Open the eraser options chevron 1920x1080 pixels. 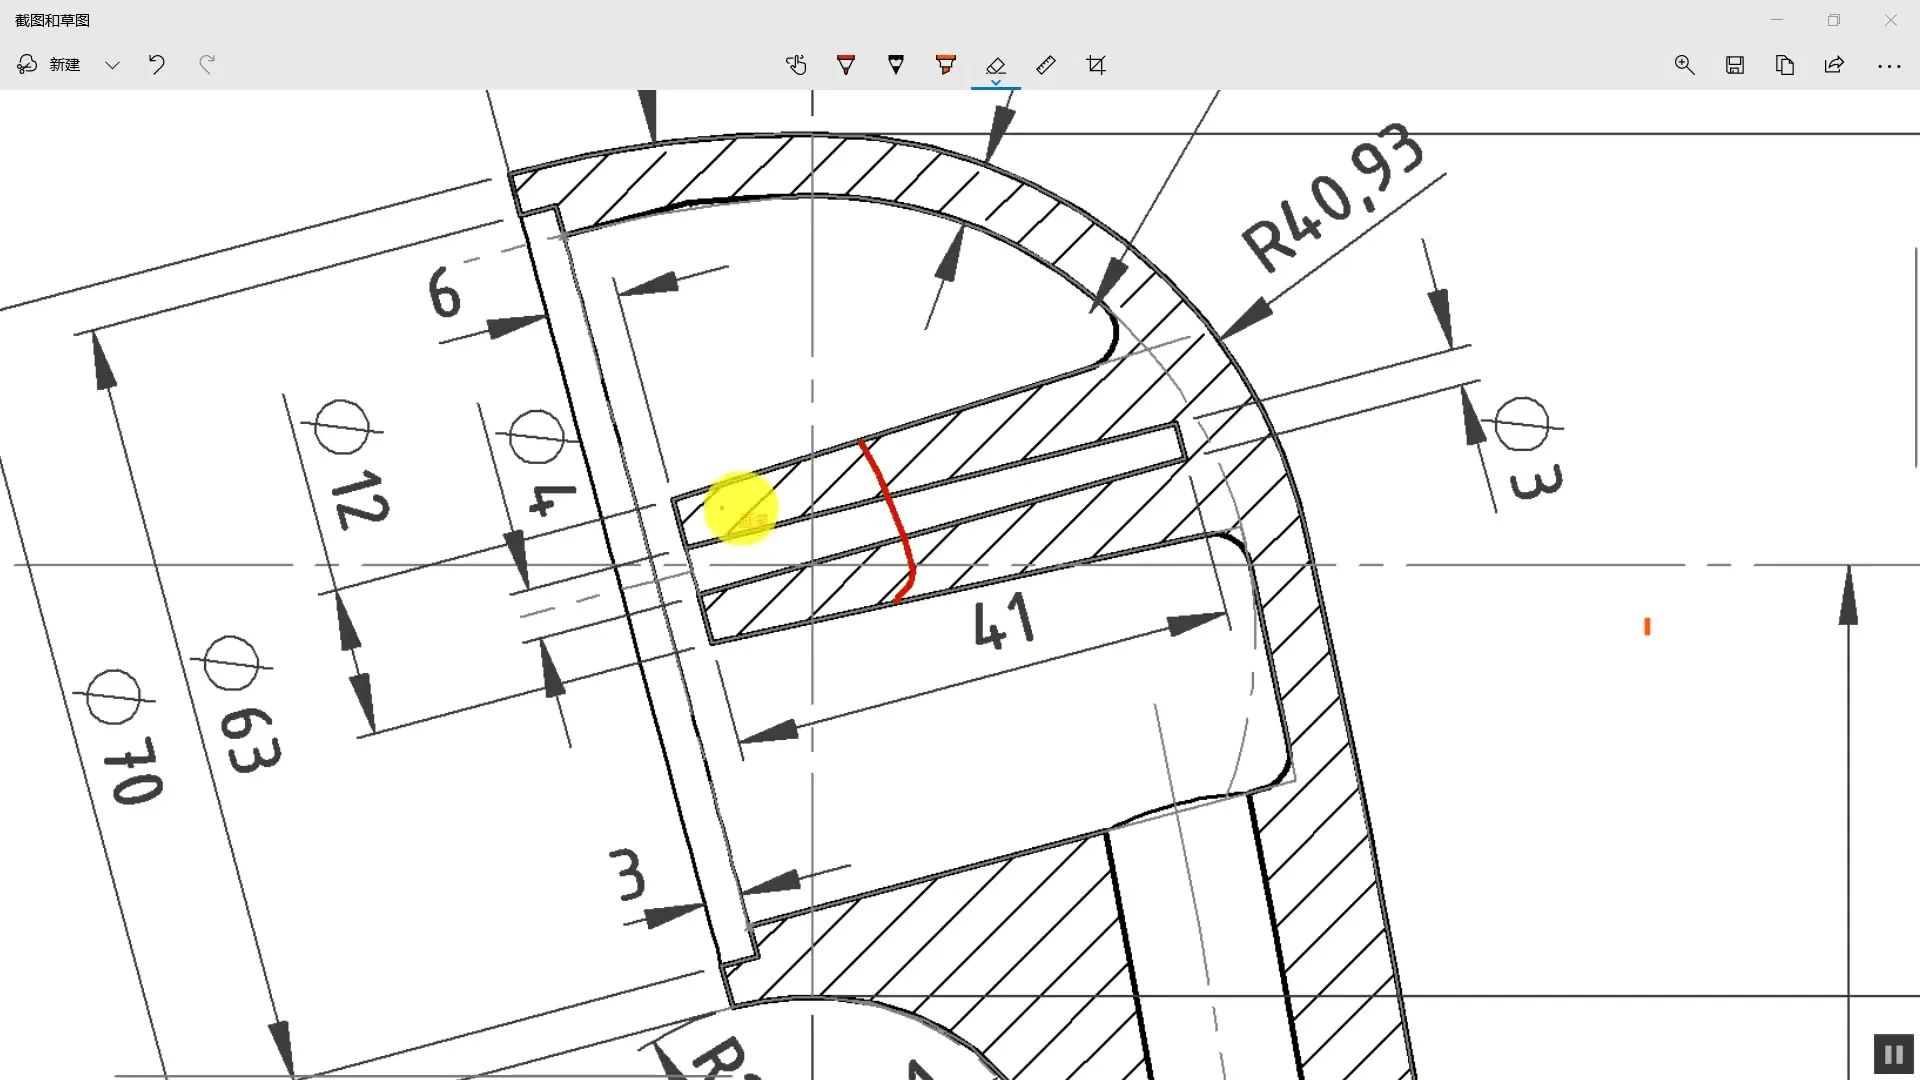[x=996, y=82]
